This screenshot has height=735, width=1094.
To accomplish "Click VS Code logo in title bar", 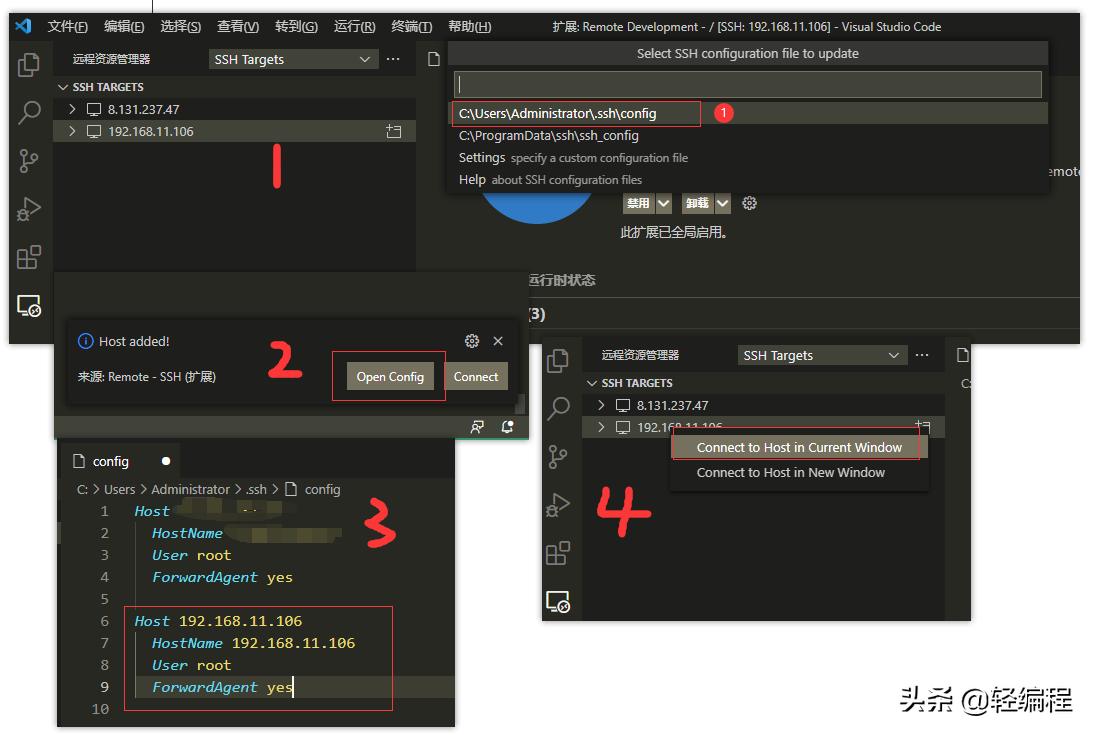I will 24,27.
